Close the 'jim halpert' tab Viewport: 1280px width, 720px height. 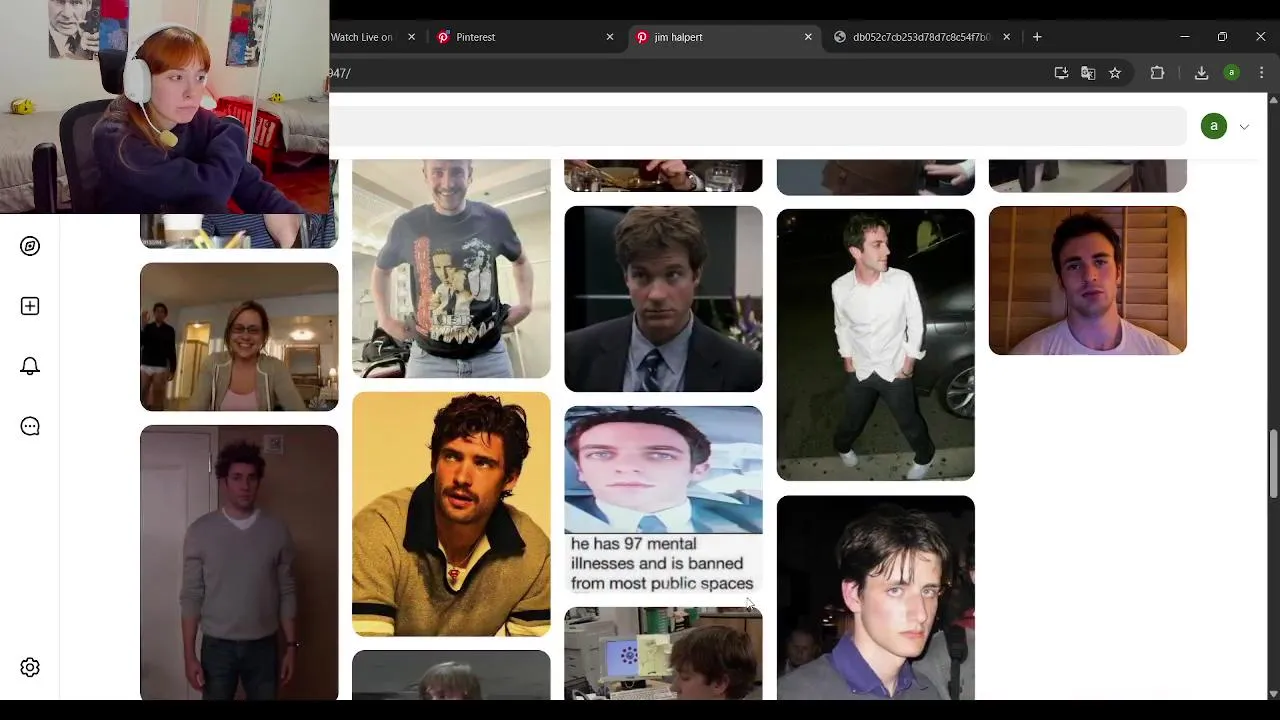pos(808,37)
